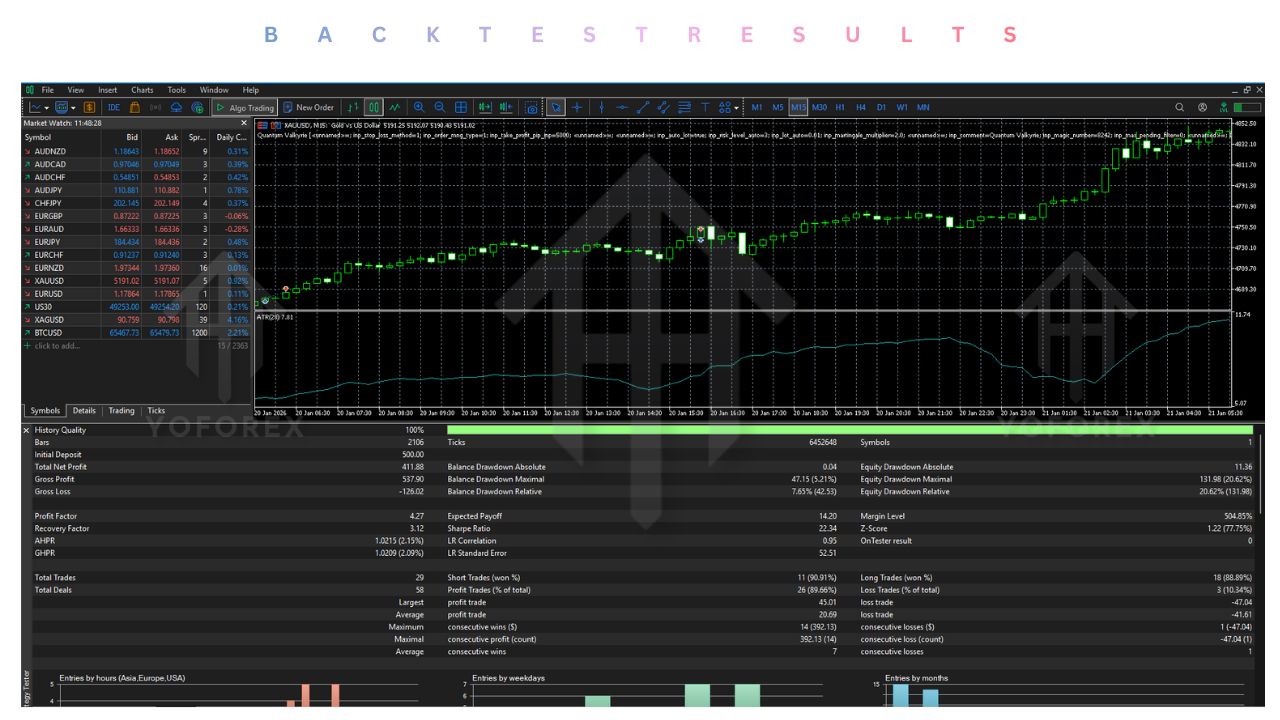Screen dimensions: 1280x720
Task: Open the MetaEditor via the IDE icon
Action: tap(114, 107)
